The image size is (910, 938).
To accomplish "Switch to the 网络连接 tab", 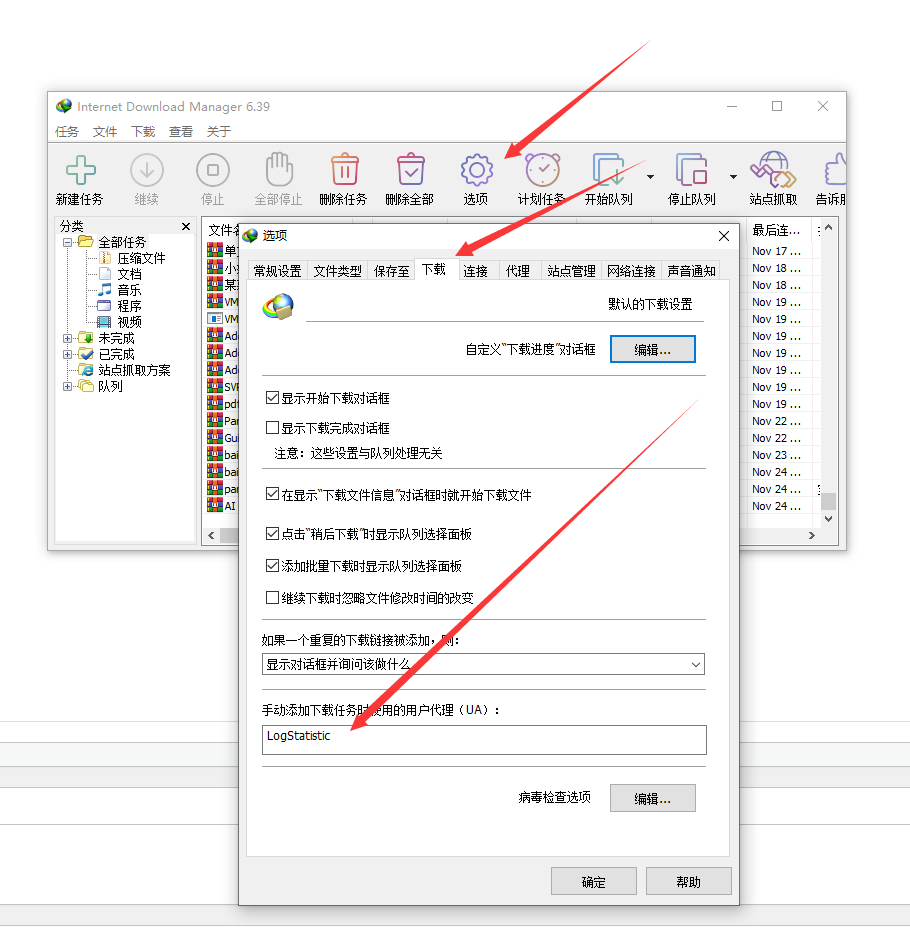I will [631, 271].
